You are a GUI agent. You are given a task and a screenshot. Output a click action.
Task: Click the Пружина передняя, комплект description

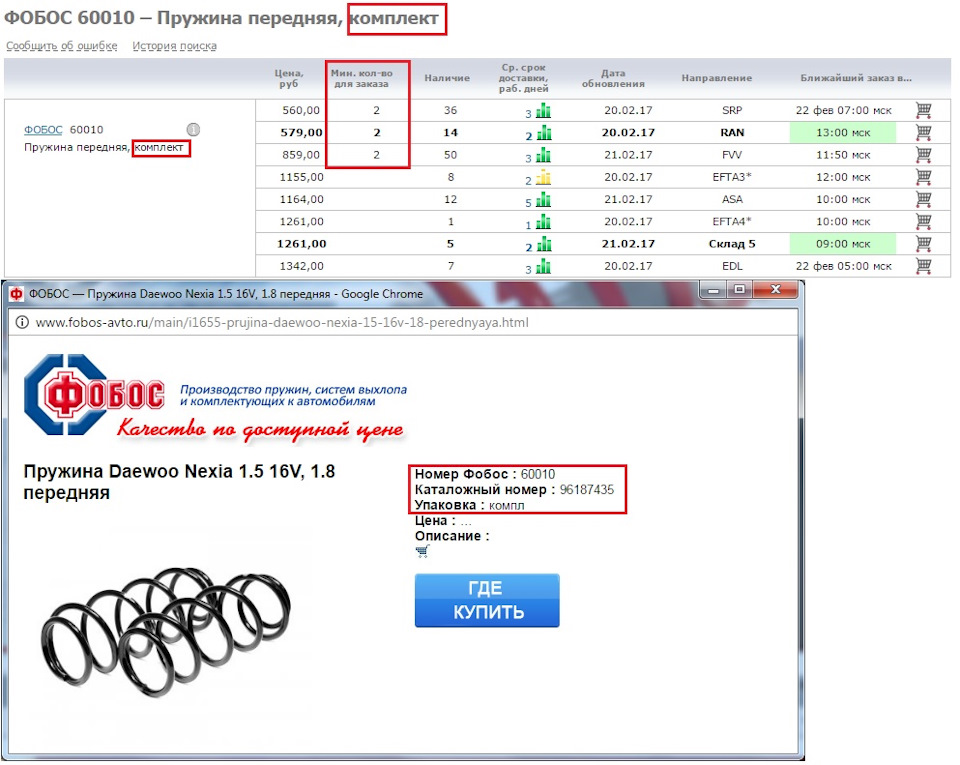103,147
